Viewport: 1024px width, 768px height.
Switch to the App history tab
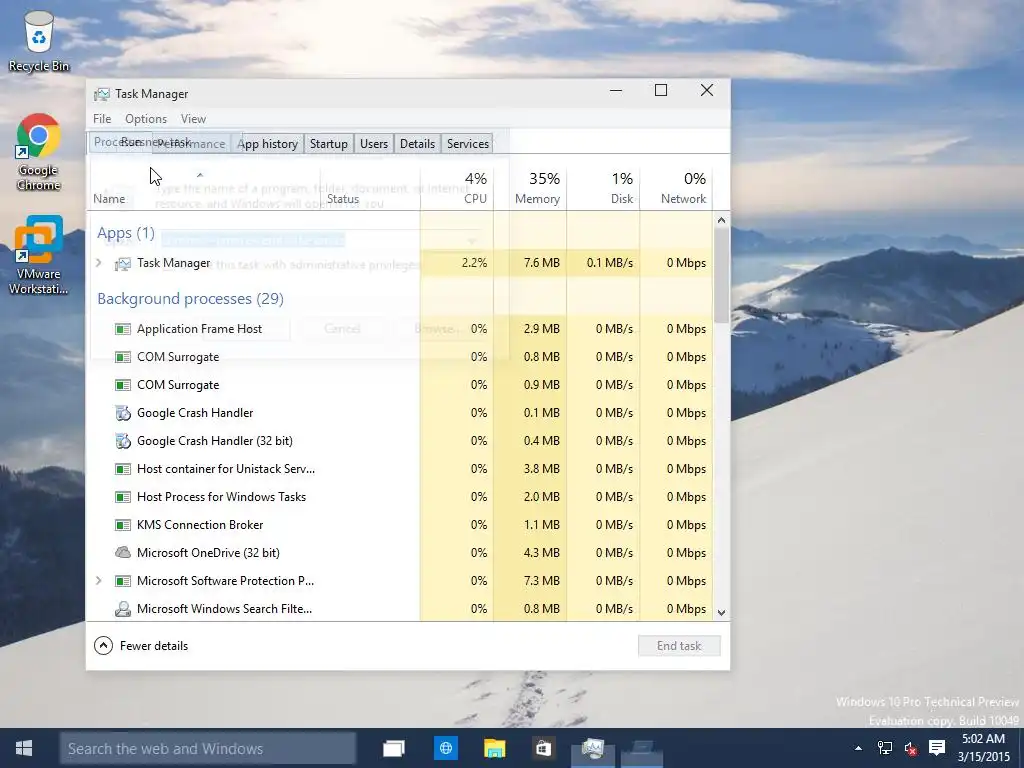267,144
